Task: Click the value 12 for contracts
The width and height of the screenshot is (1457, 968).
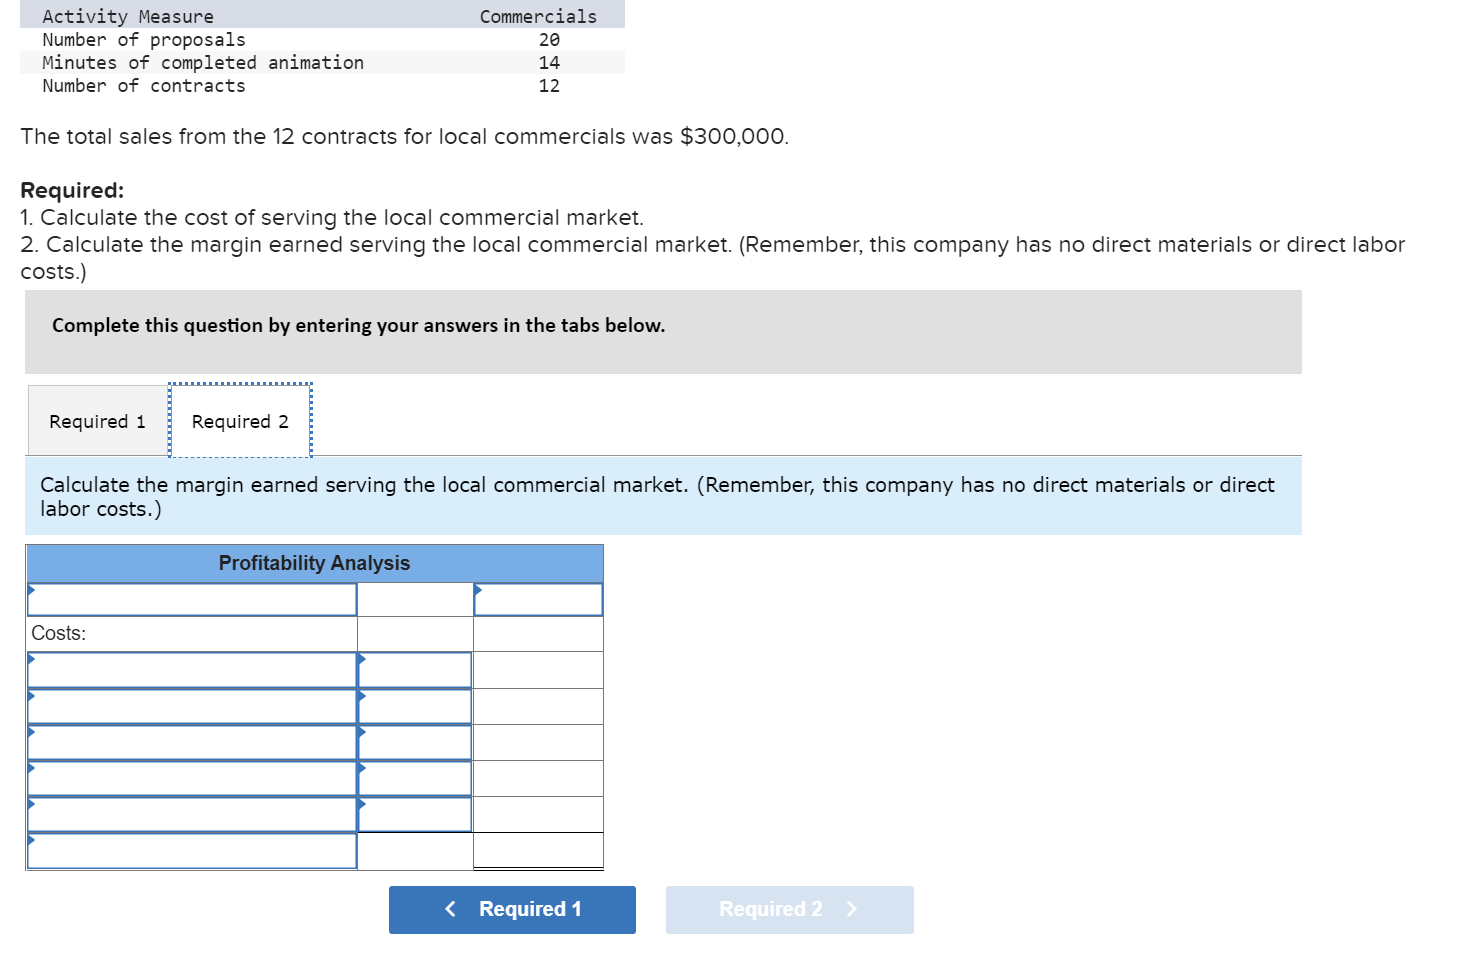Action: pyautogui.click(x=549, y=86)
